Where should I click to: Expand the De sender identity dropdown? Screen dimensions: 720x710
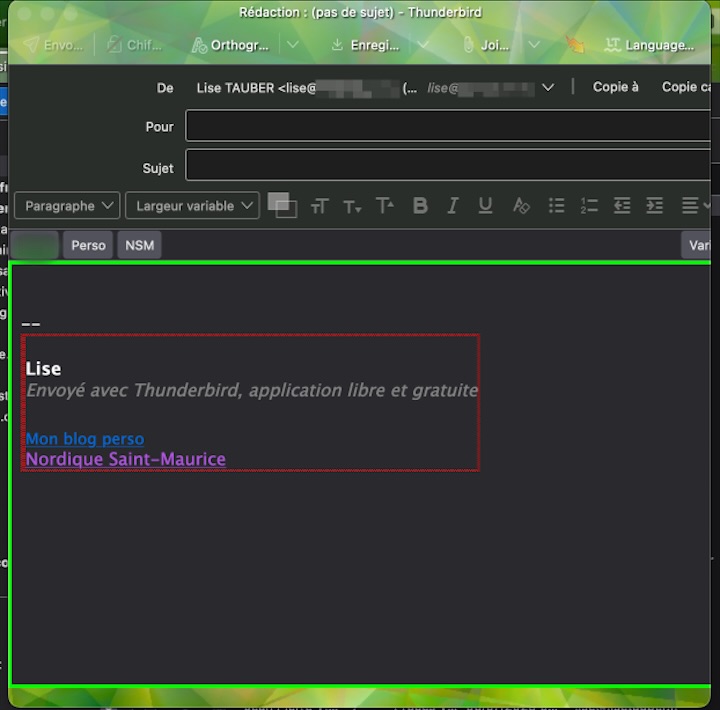click(x=547, y=88)
